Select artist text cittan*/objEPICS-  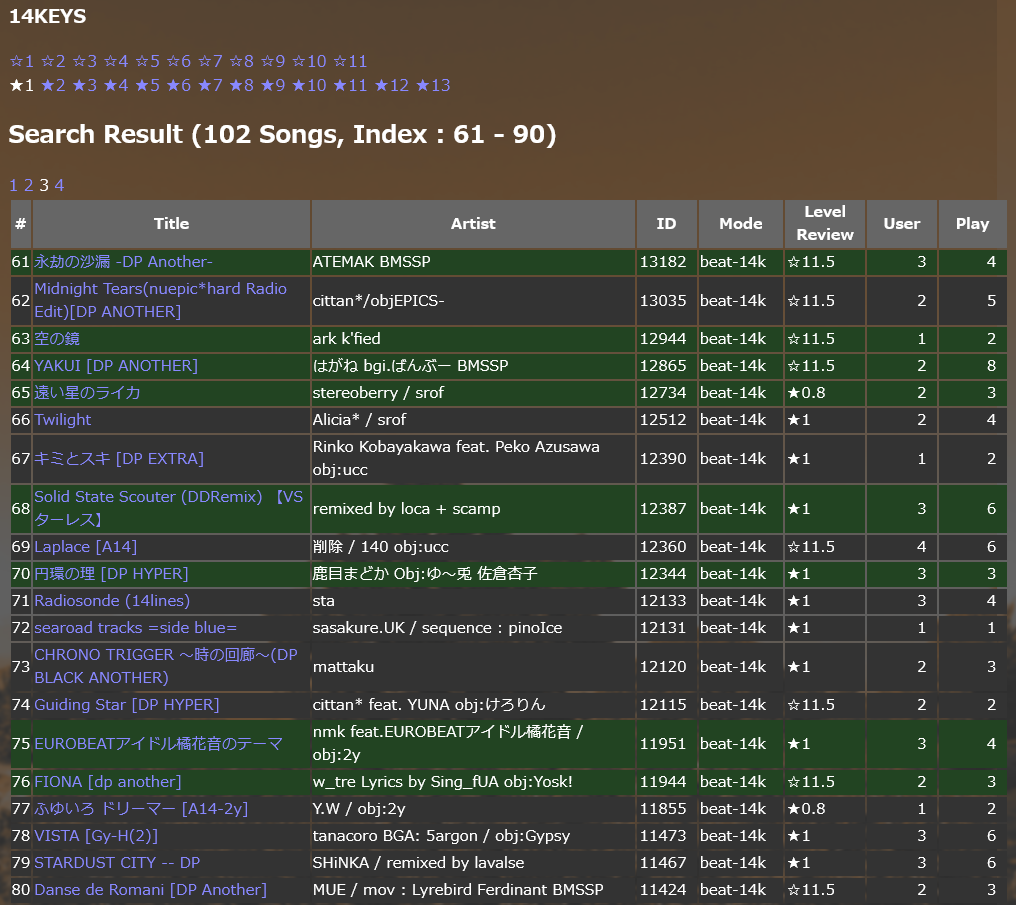(x=378, y=301)
